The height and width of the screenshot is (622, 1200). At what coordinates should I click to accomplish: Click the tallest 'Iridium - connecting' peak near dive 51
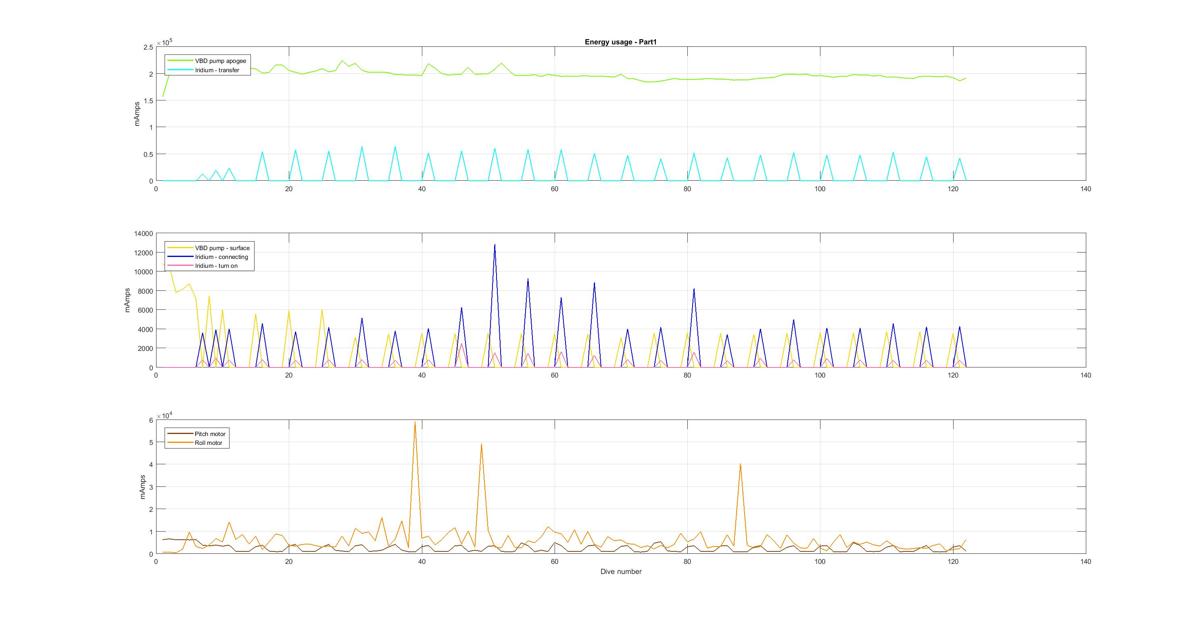(x=495, y=245)
